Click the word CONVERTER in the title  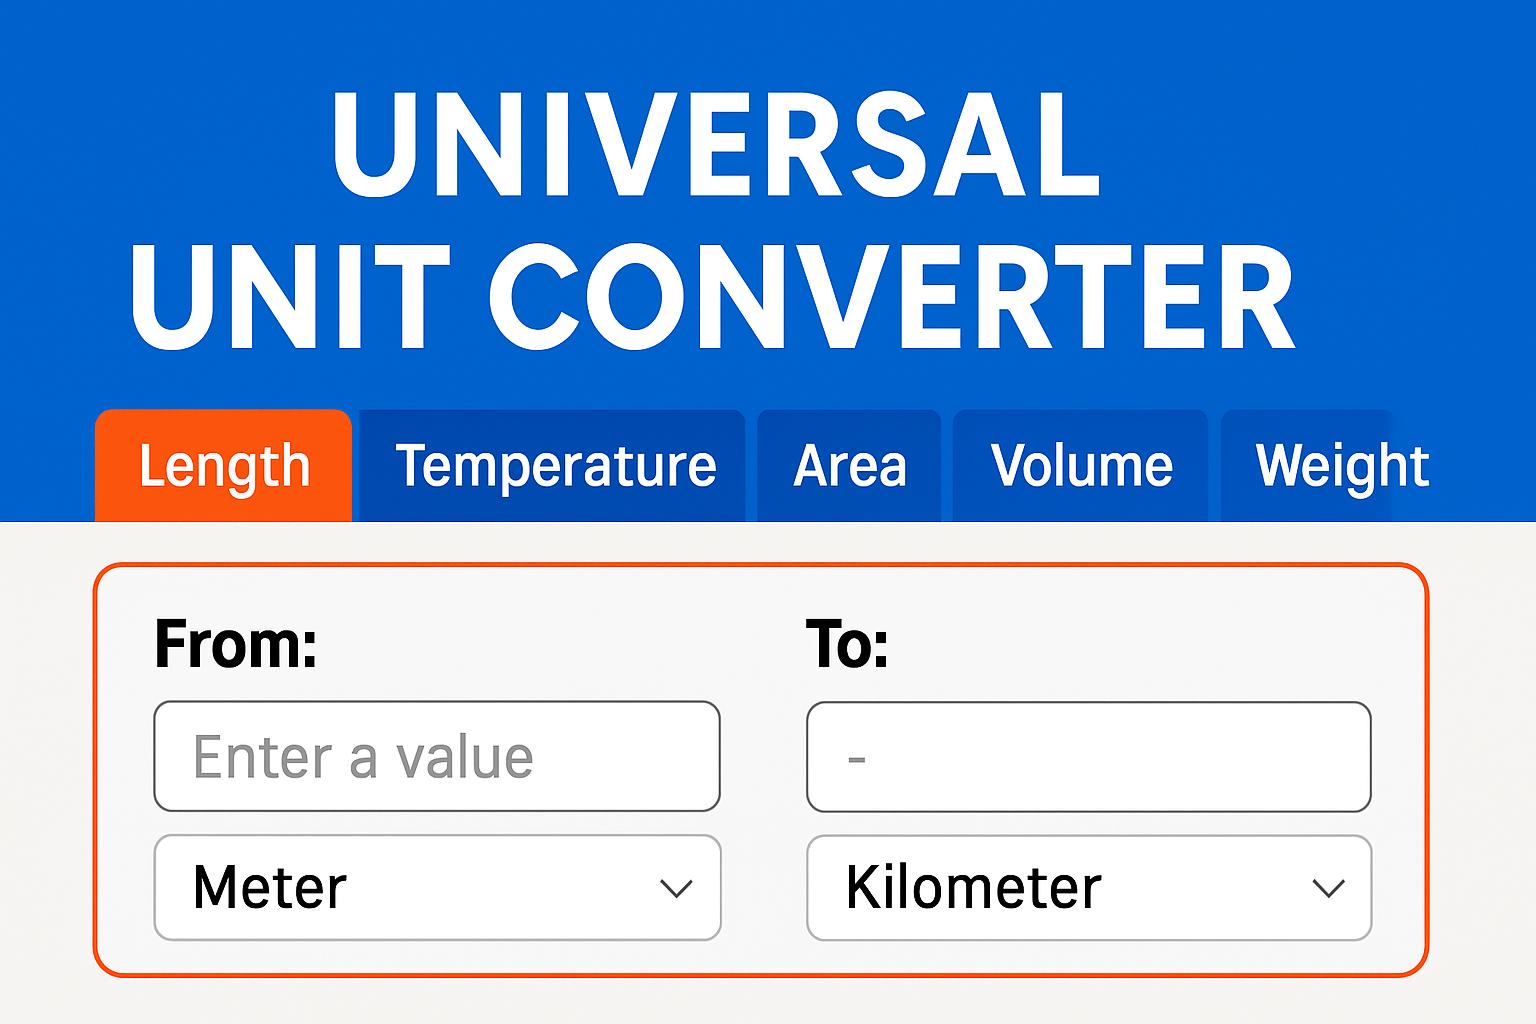[x=892, y=298]
